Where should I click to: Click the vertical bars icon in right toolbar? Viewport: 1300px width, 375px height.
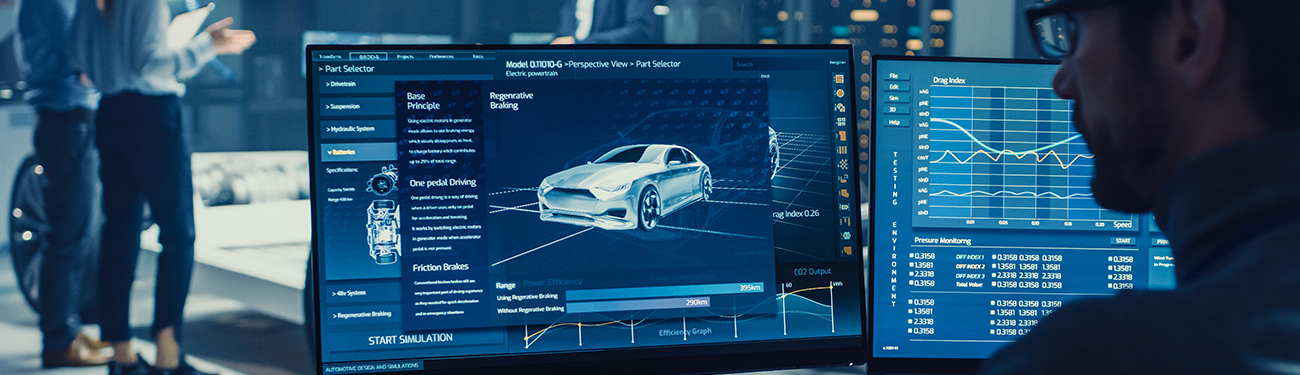tap(840, 149)
